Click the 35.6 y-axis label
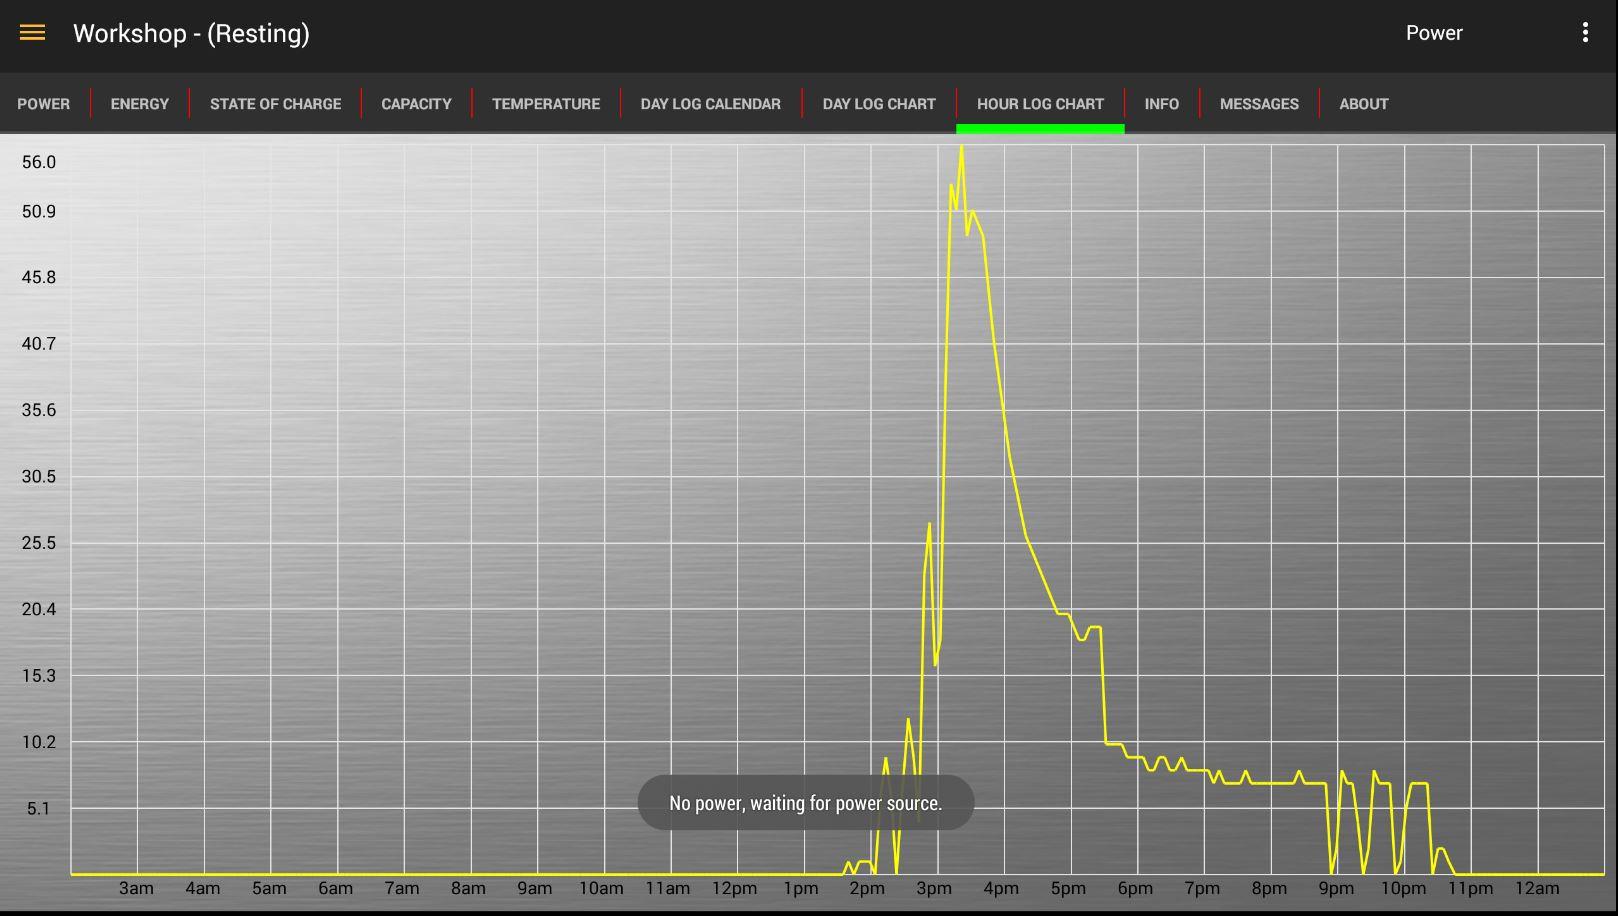This screenshot has width=1618, height=916. (39, 410)
